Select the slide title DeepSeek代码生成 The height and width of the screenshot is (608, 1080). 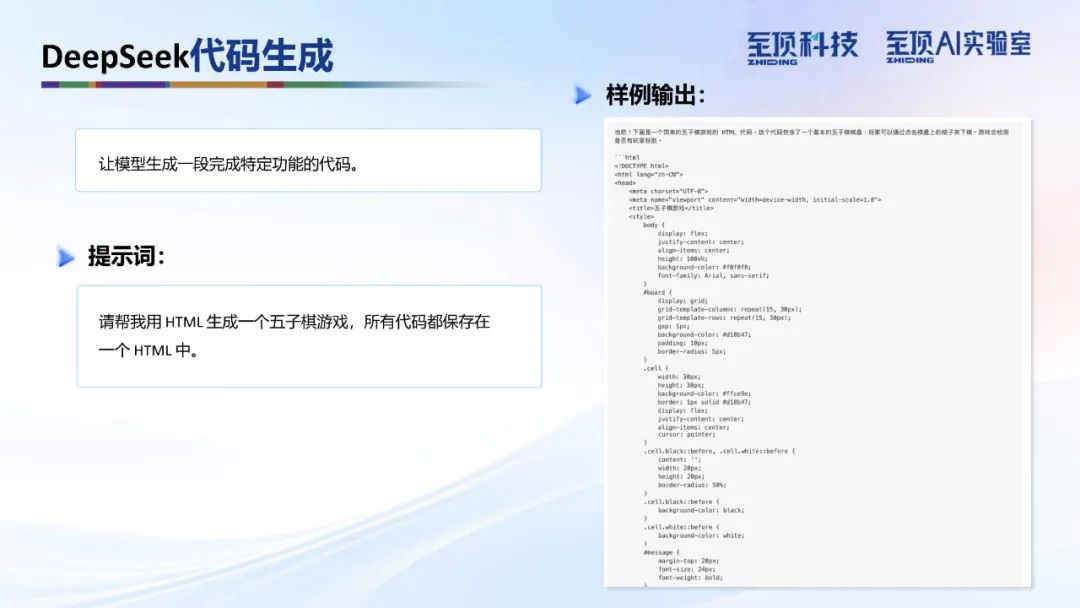pyautogui.click(x=187, y=56)
